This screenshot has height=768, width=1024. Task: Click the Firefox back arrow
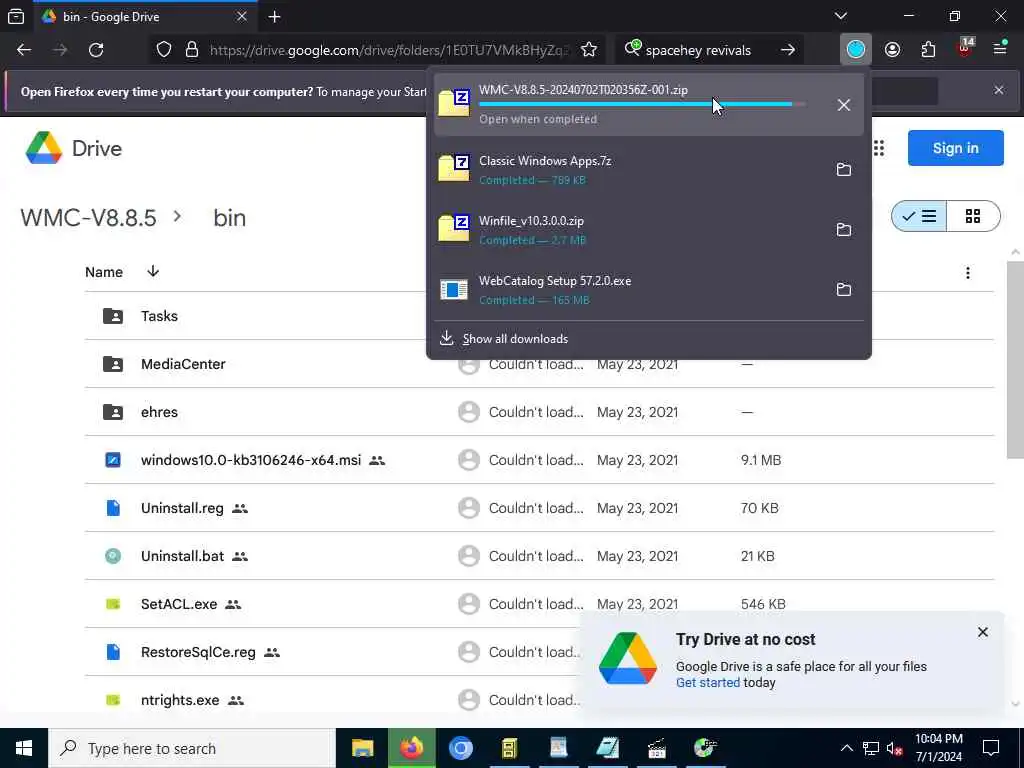(24, 50)
